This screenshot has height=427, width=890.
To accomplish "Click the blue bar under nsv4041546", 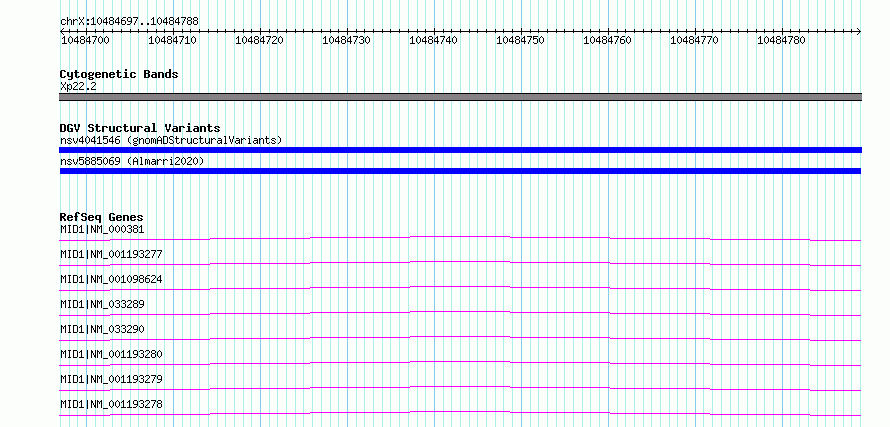I will click(460, 150).
